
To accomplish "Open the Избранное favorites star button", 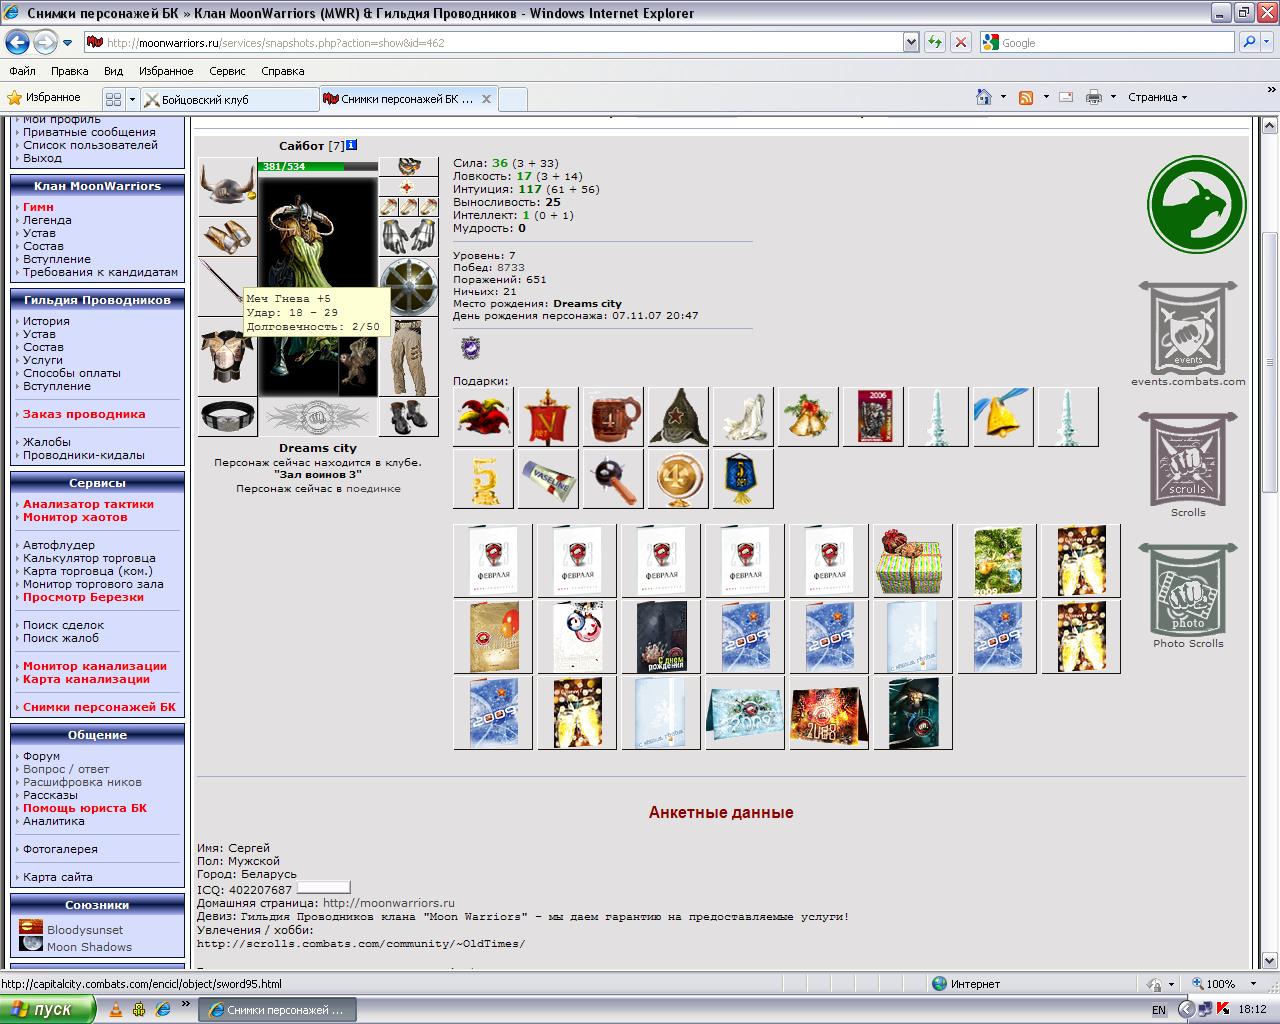I will pos(44,98).
